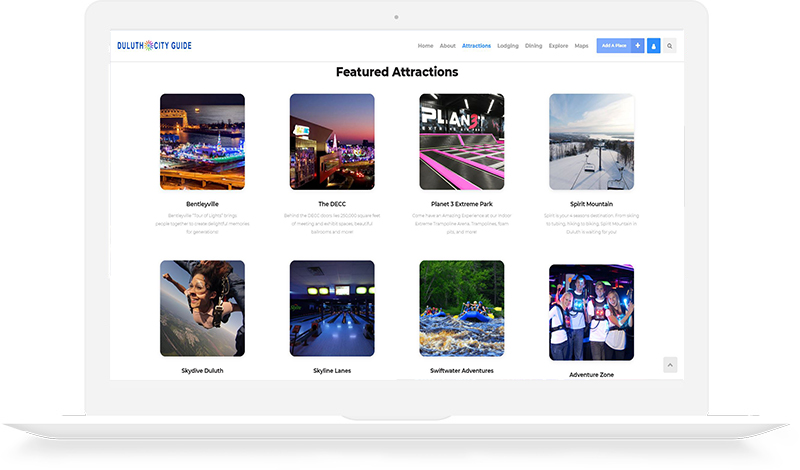The height and width of the screenshot is (470, 800).
Task: Open the Spirit Mountain photo thumbnail
Action: 591,142
